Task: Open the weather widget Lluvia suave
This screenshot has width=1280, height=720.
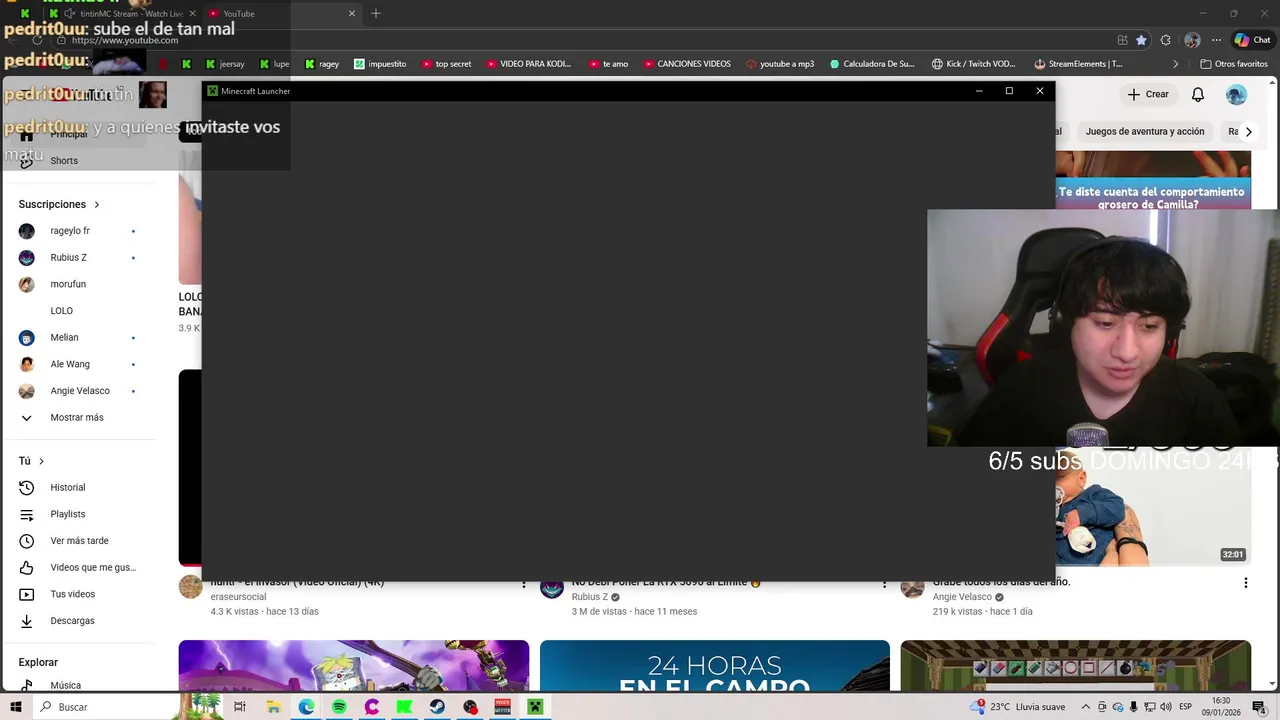Action: [1018, 707]
